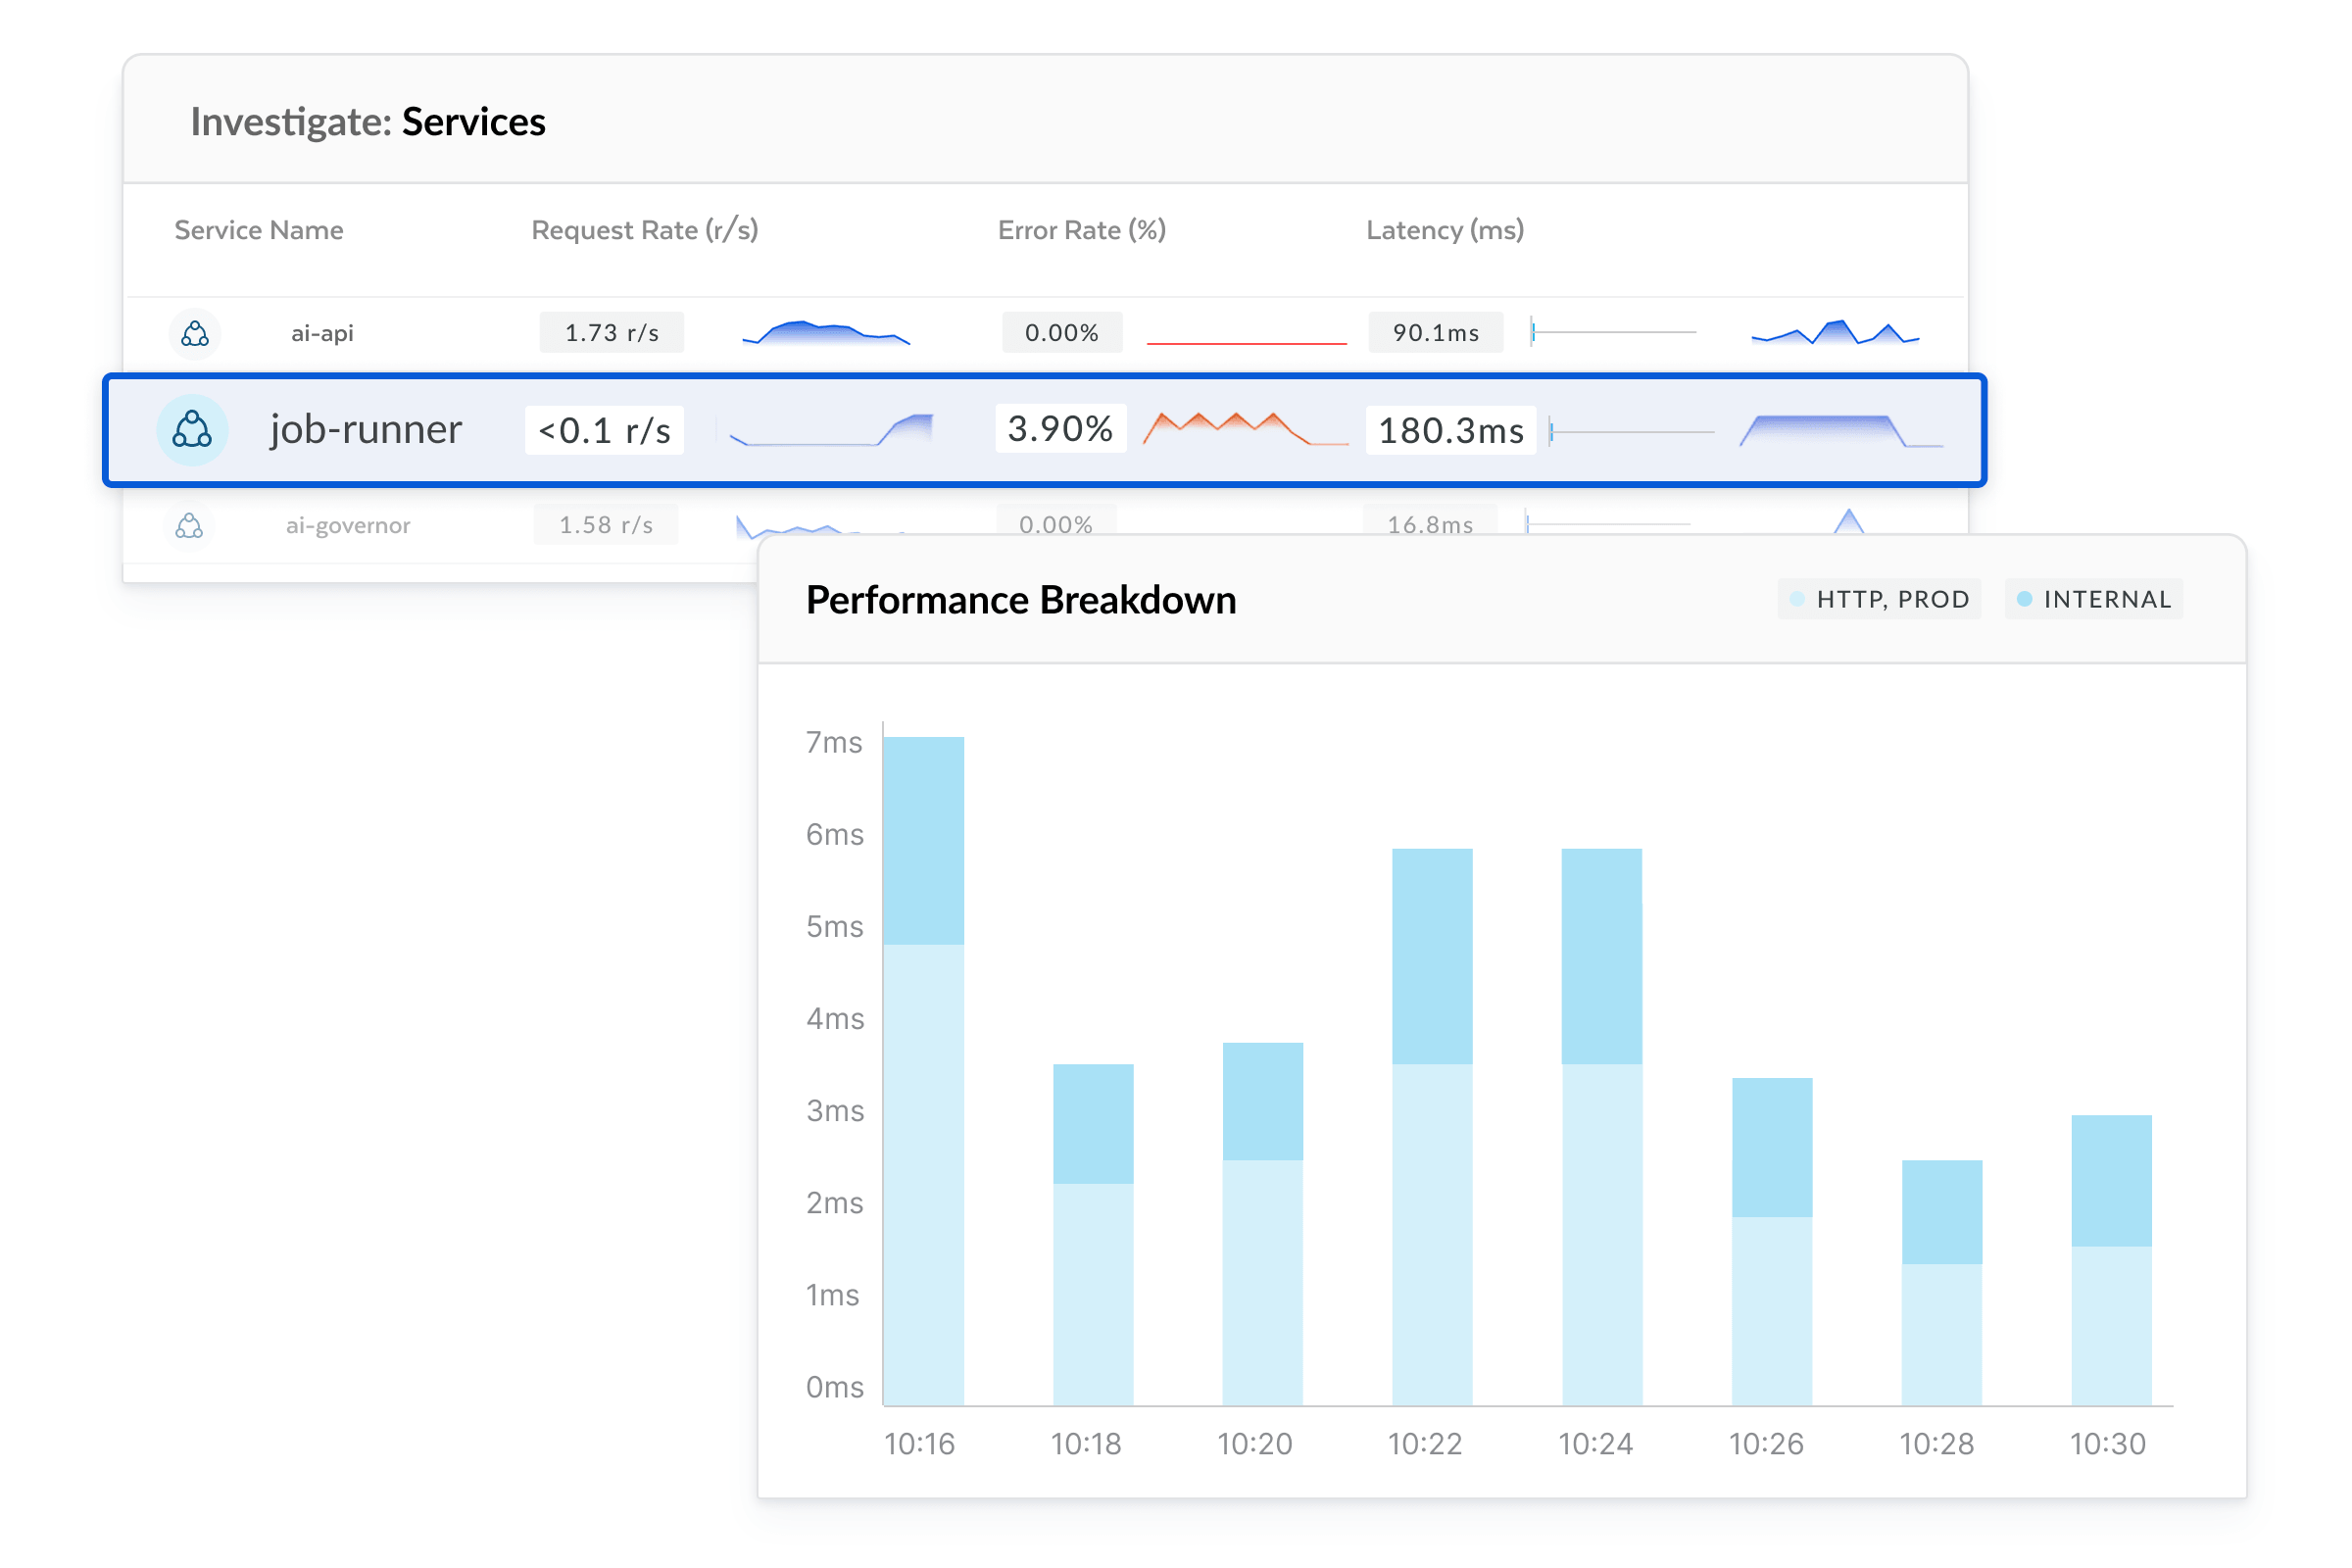2352x1568 pixels.
Task: Click the 7ms y-axis label
Action: (x=834, y=742)
